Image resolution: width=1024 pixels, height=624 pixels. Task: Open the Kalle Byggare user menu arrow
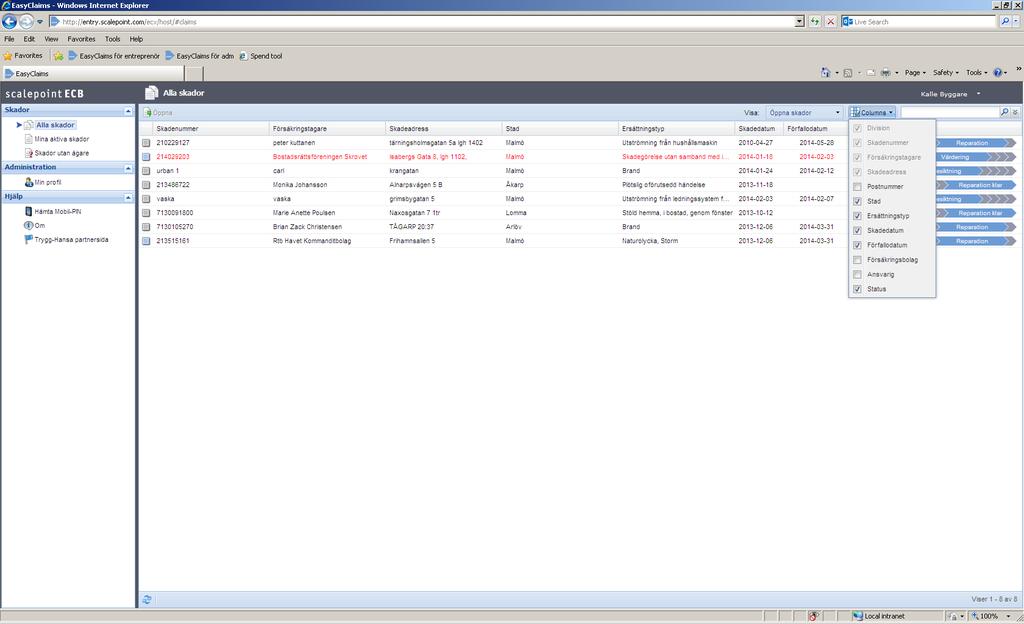coord(978,94)
